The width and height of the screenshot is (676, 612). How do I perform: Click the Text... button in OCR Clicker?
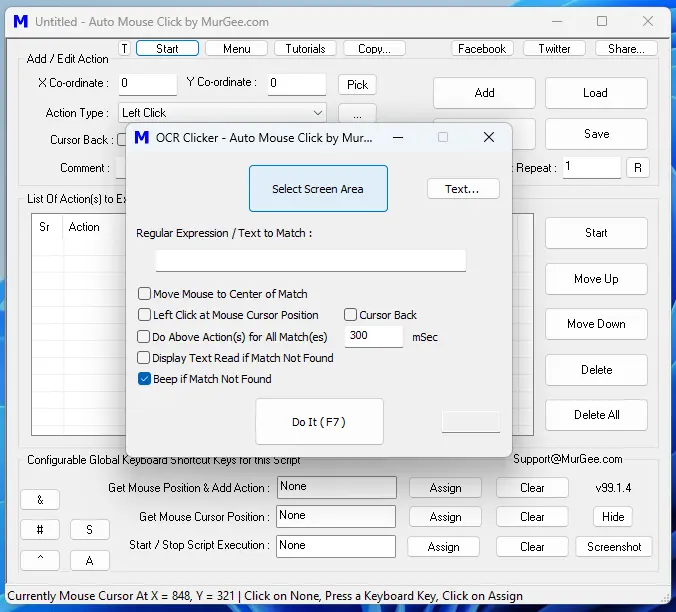[463, 189]
